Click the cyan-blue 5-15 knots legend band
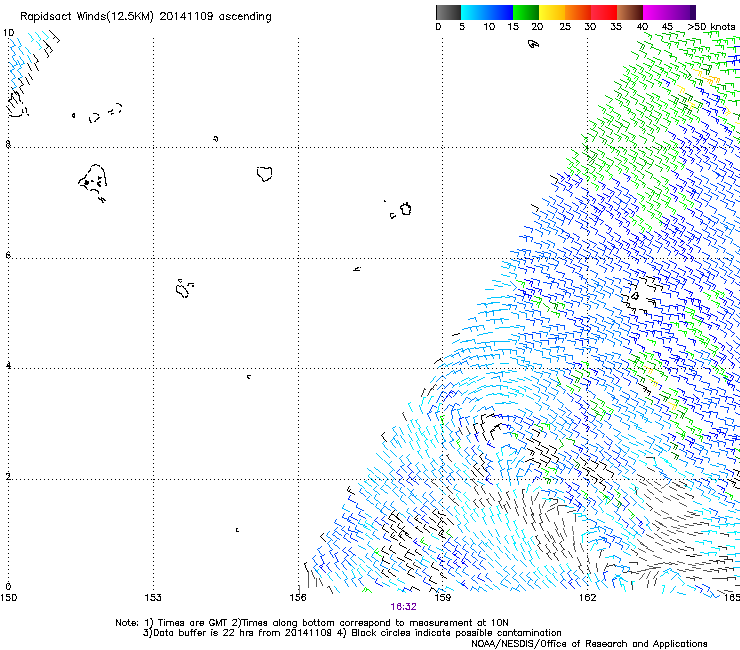 pos(487,12)
